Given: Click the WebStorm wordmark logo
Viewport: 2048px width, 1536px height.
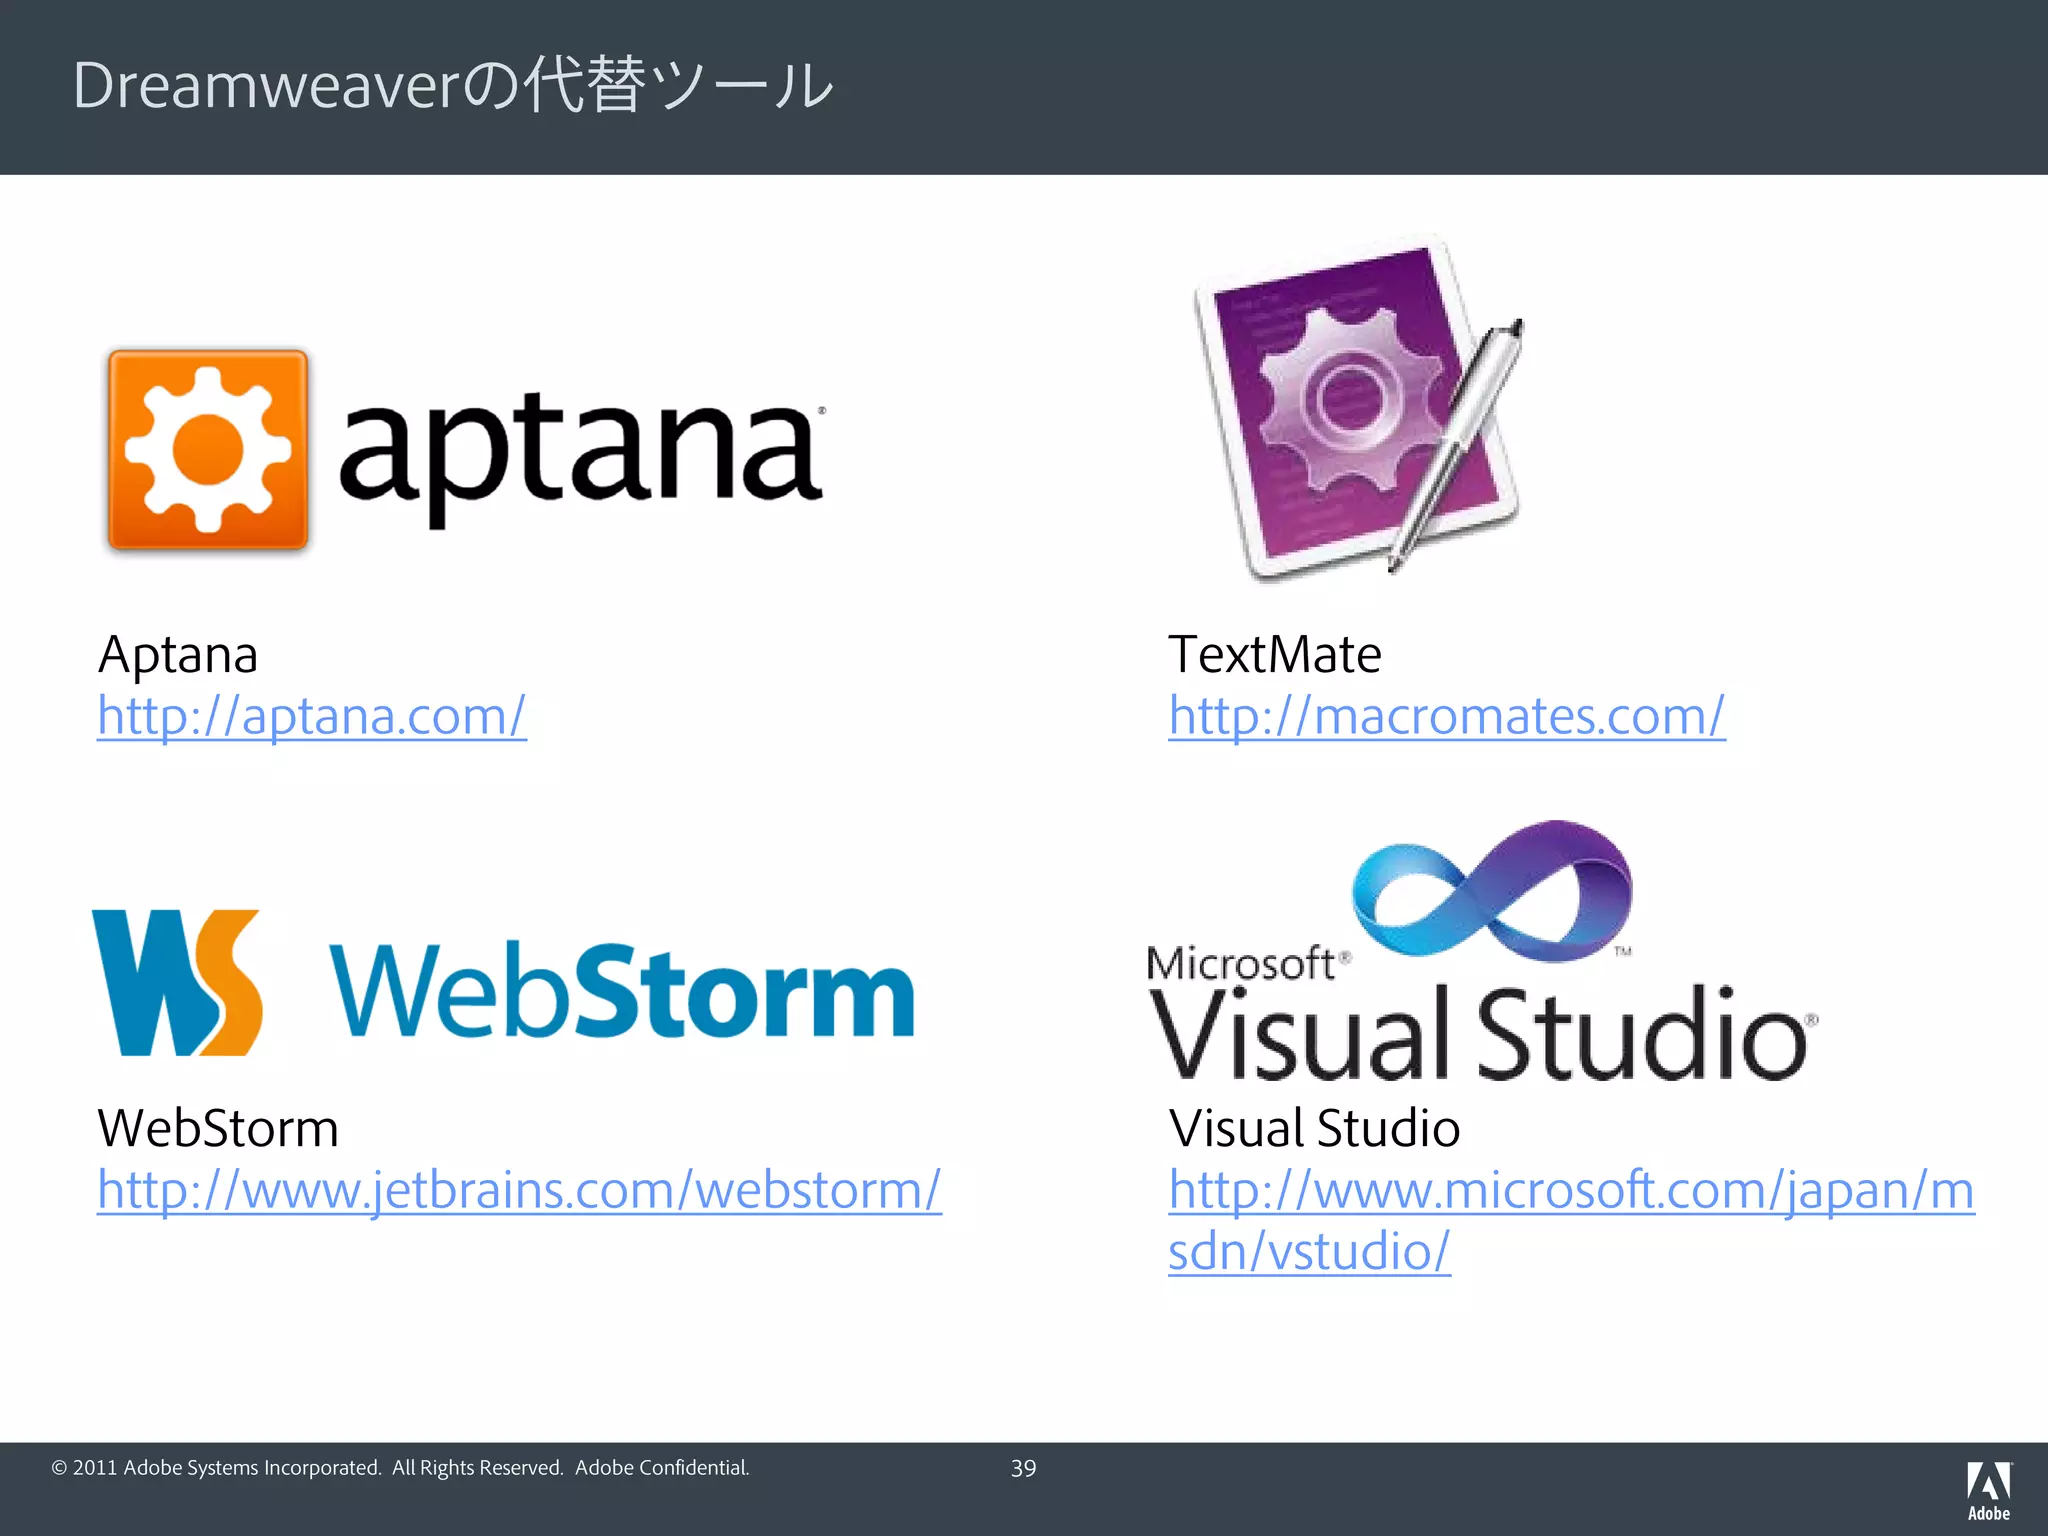Looking at the screenshot, I should point(622,990).
